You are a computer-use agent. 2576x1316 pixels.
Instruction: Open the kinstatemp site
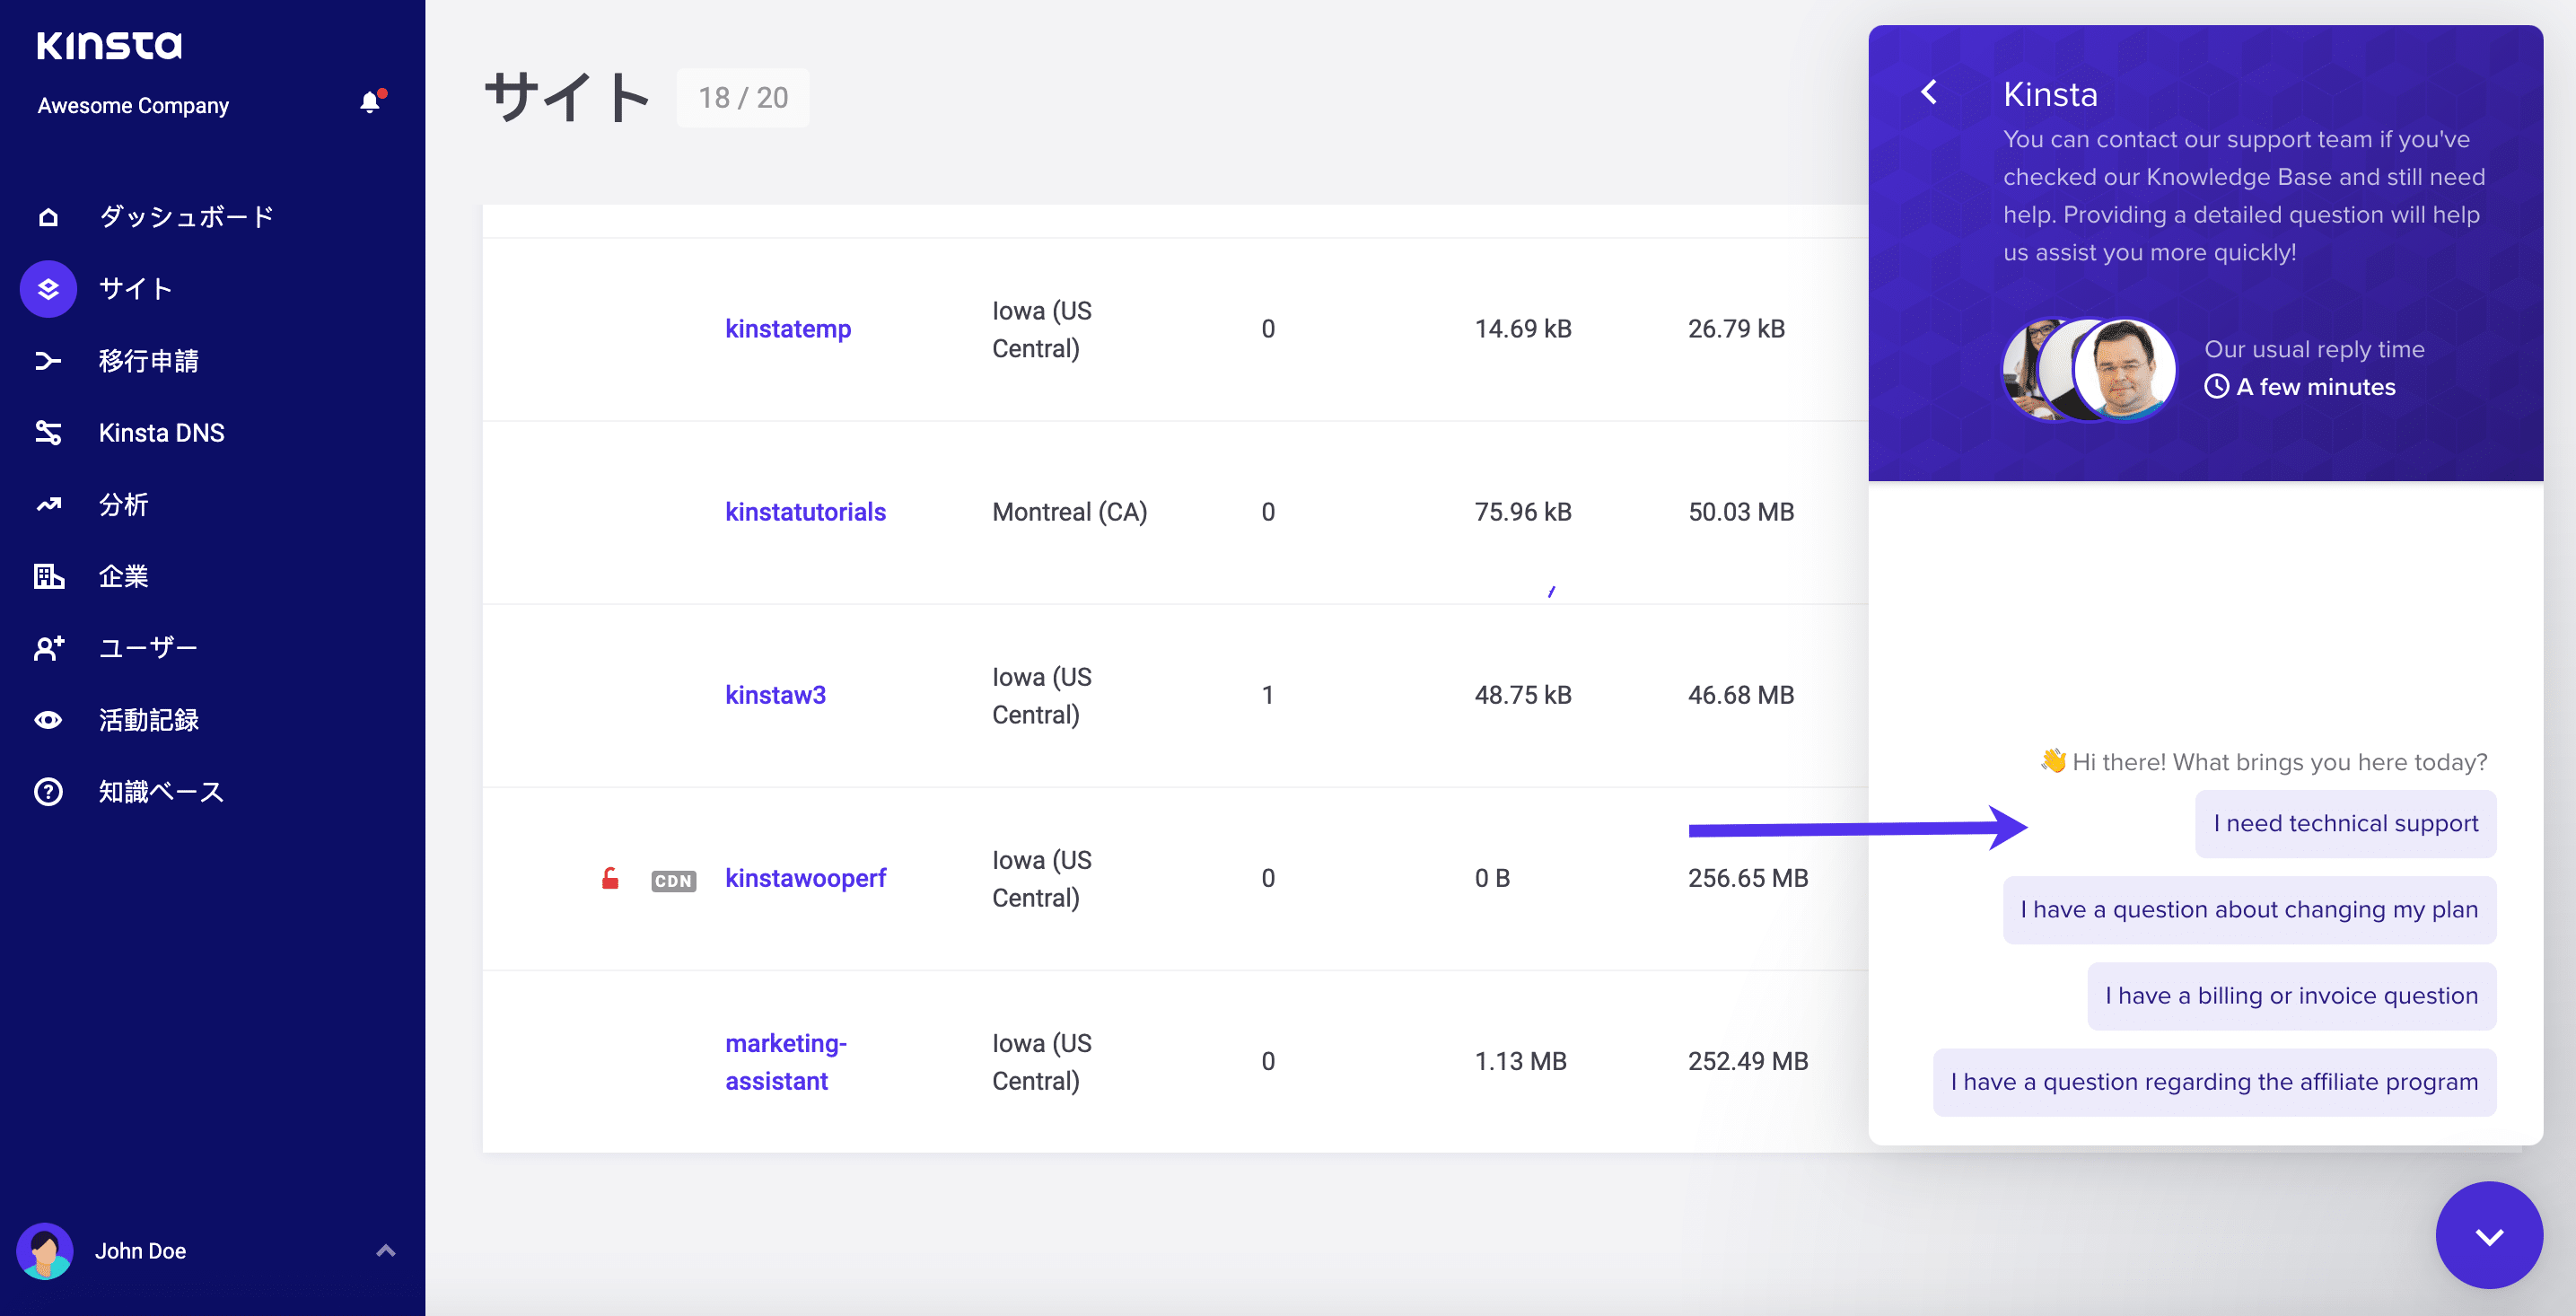(x=788, y=329)
